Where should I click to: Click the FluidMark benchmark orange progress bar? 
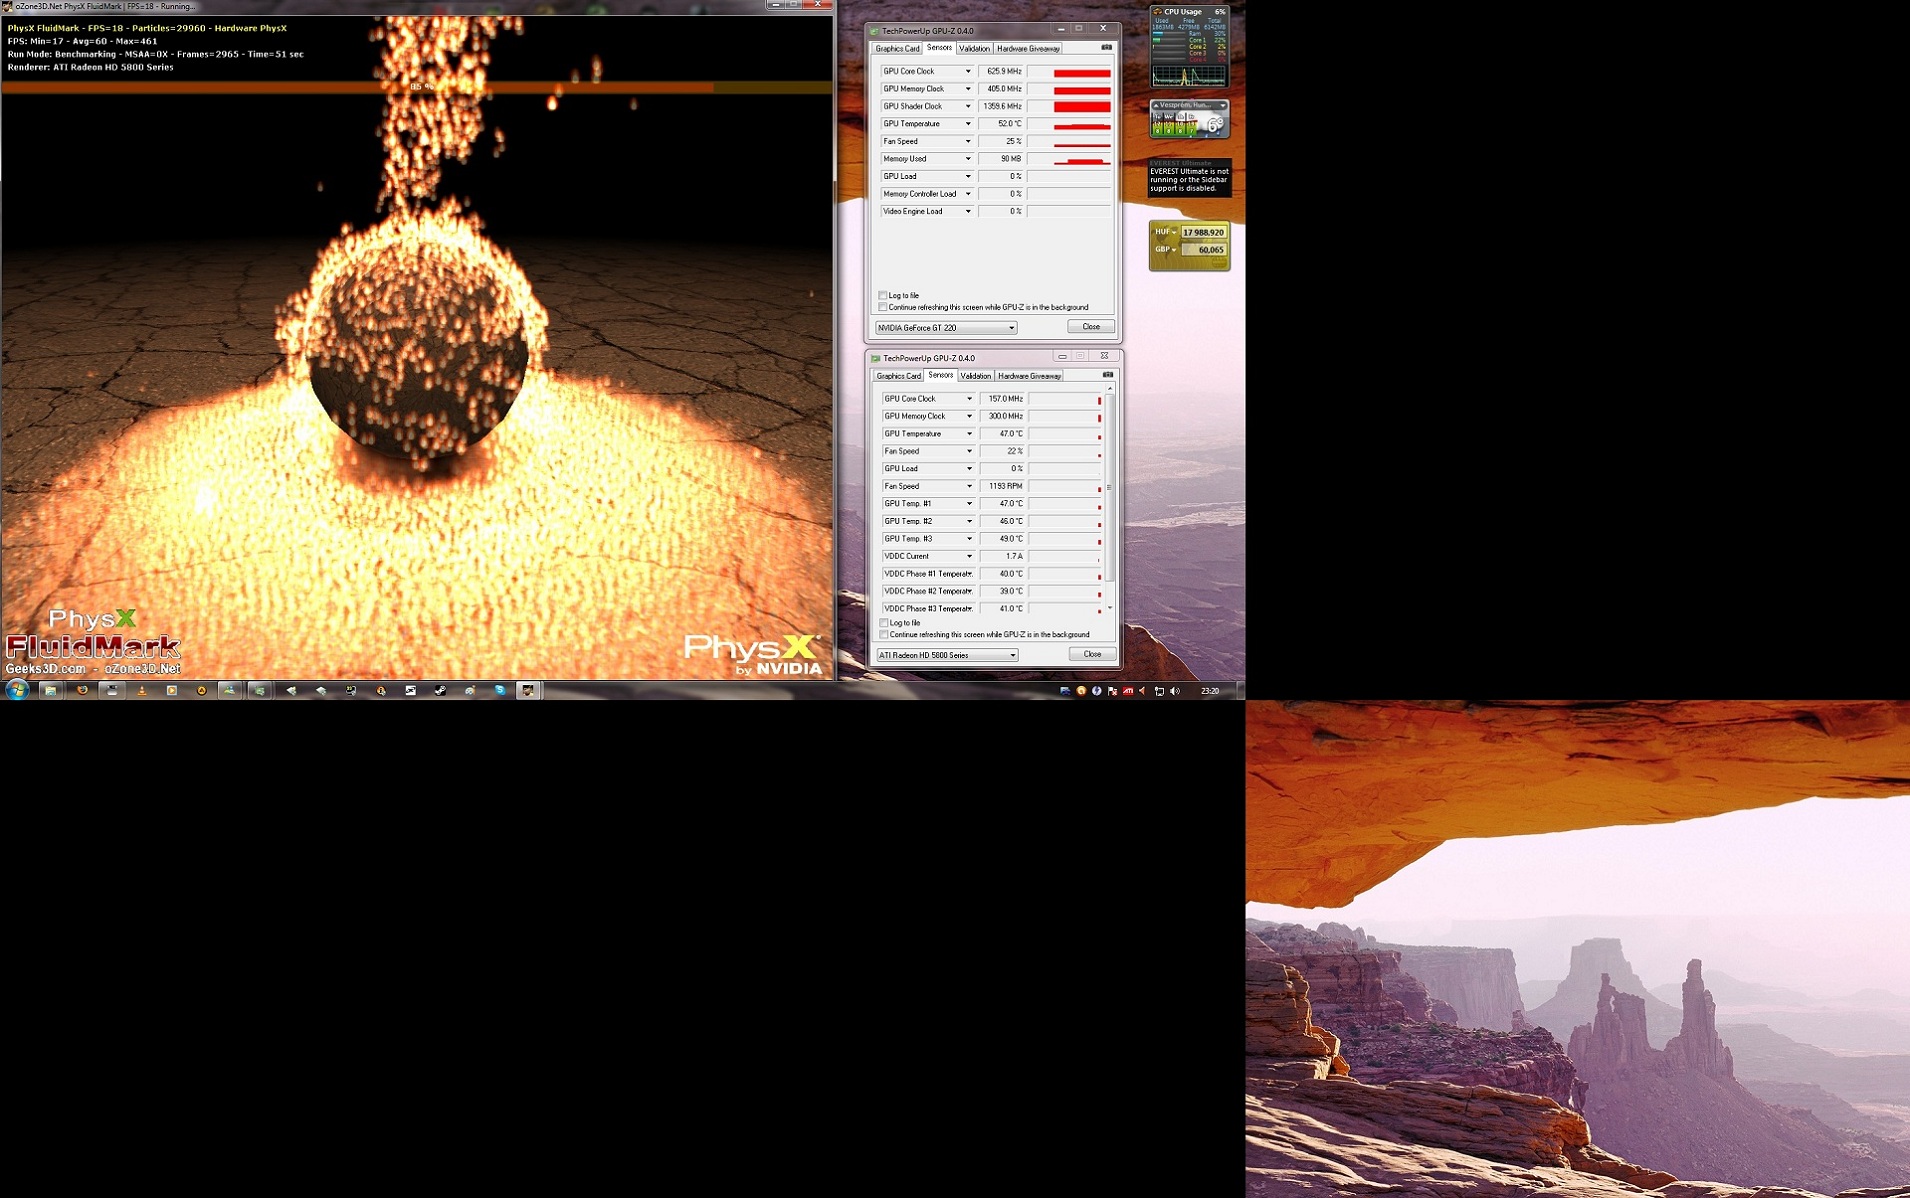click(x=416, y=87)
